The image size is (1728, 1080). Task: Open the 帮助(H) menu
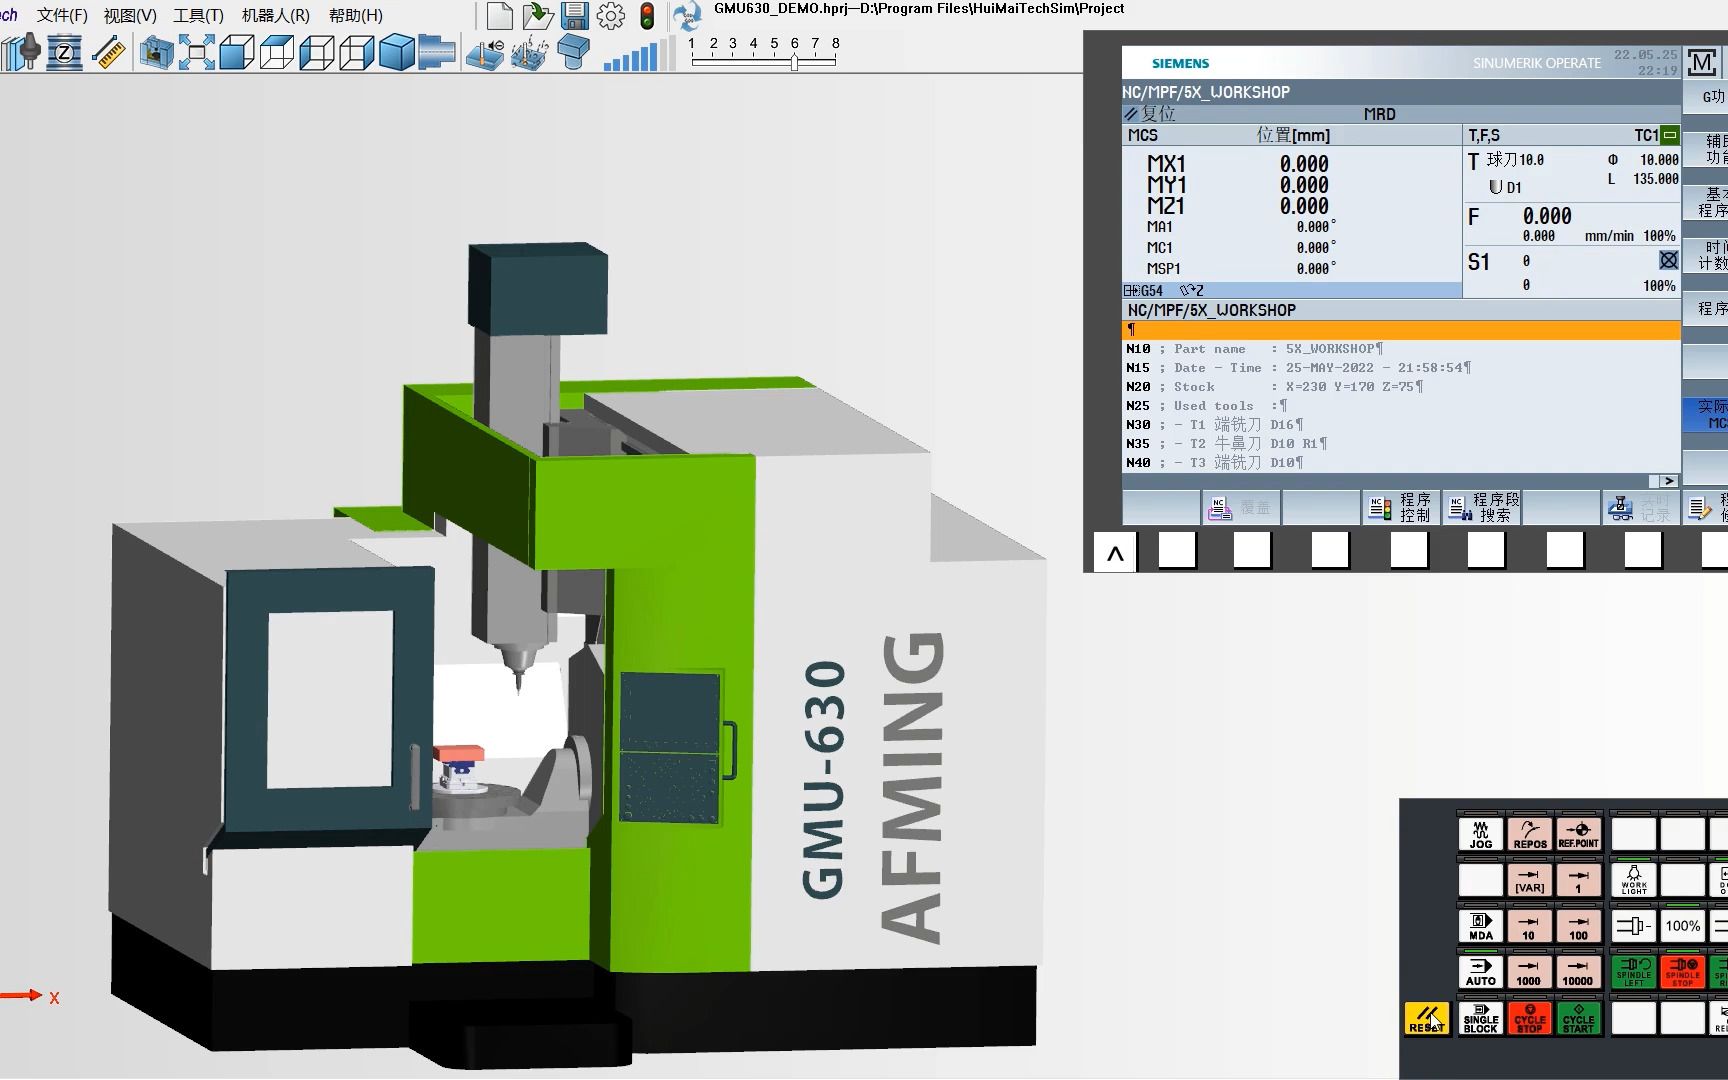point(356,16)
